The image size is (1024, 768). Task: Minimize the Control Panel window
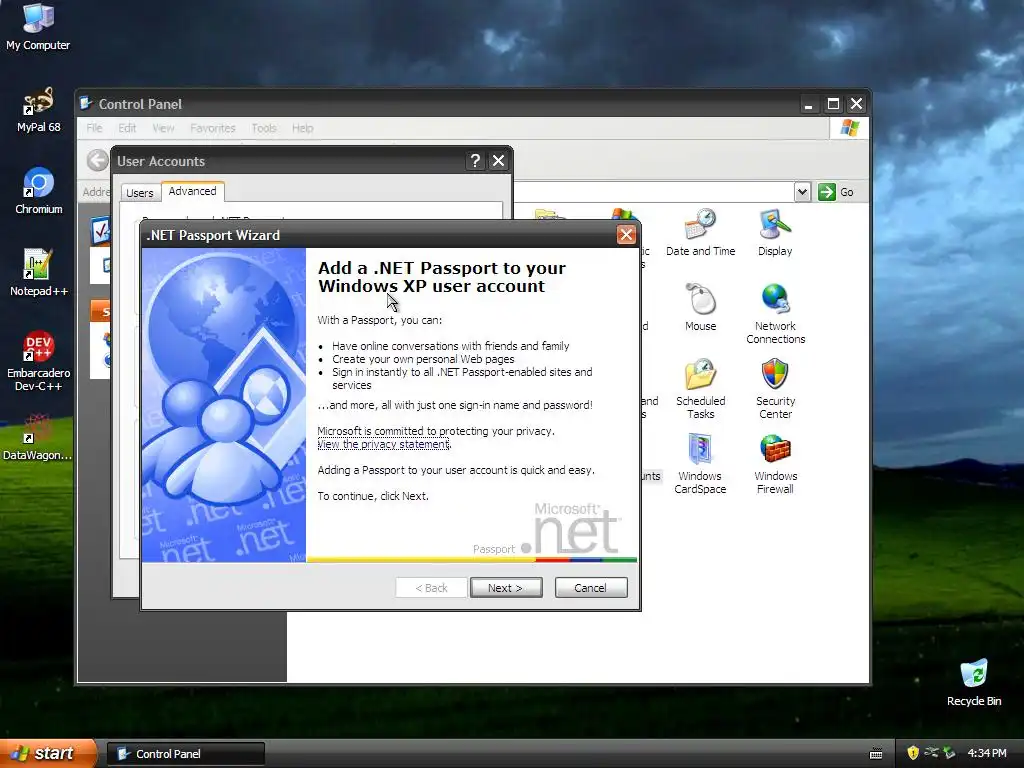coord(808,104)
